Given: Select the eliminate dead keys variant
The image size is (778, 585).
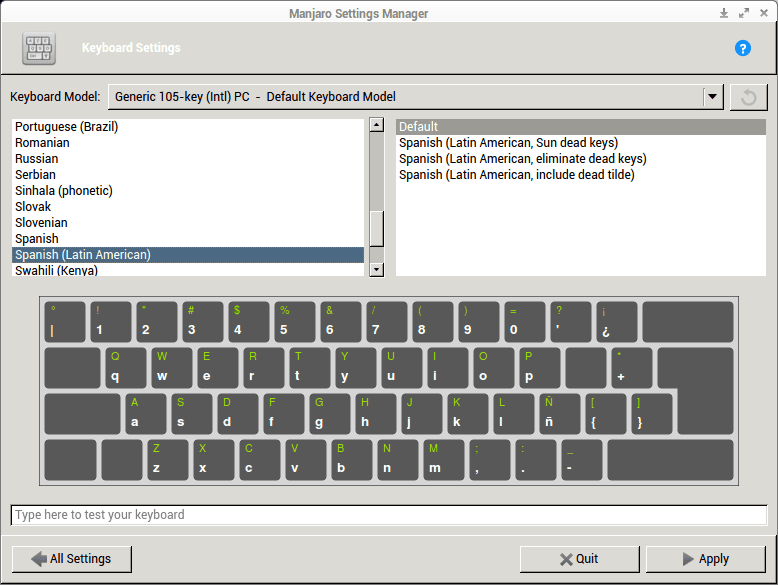Looking at the screenshot, I should tap(581, 159).
